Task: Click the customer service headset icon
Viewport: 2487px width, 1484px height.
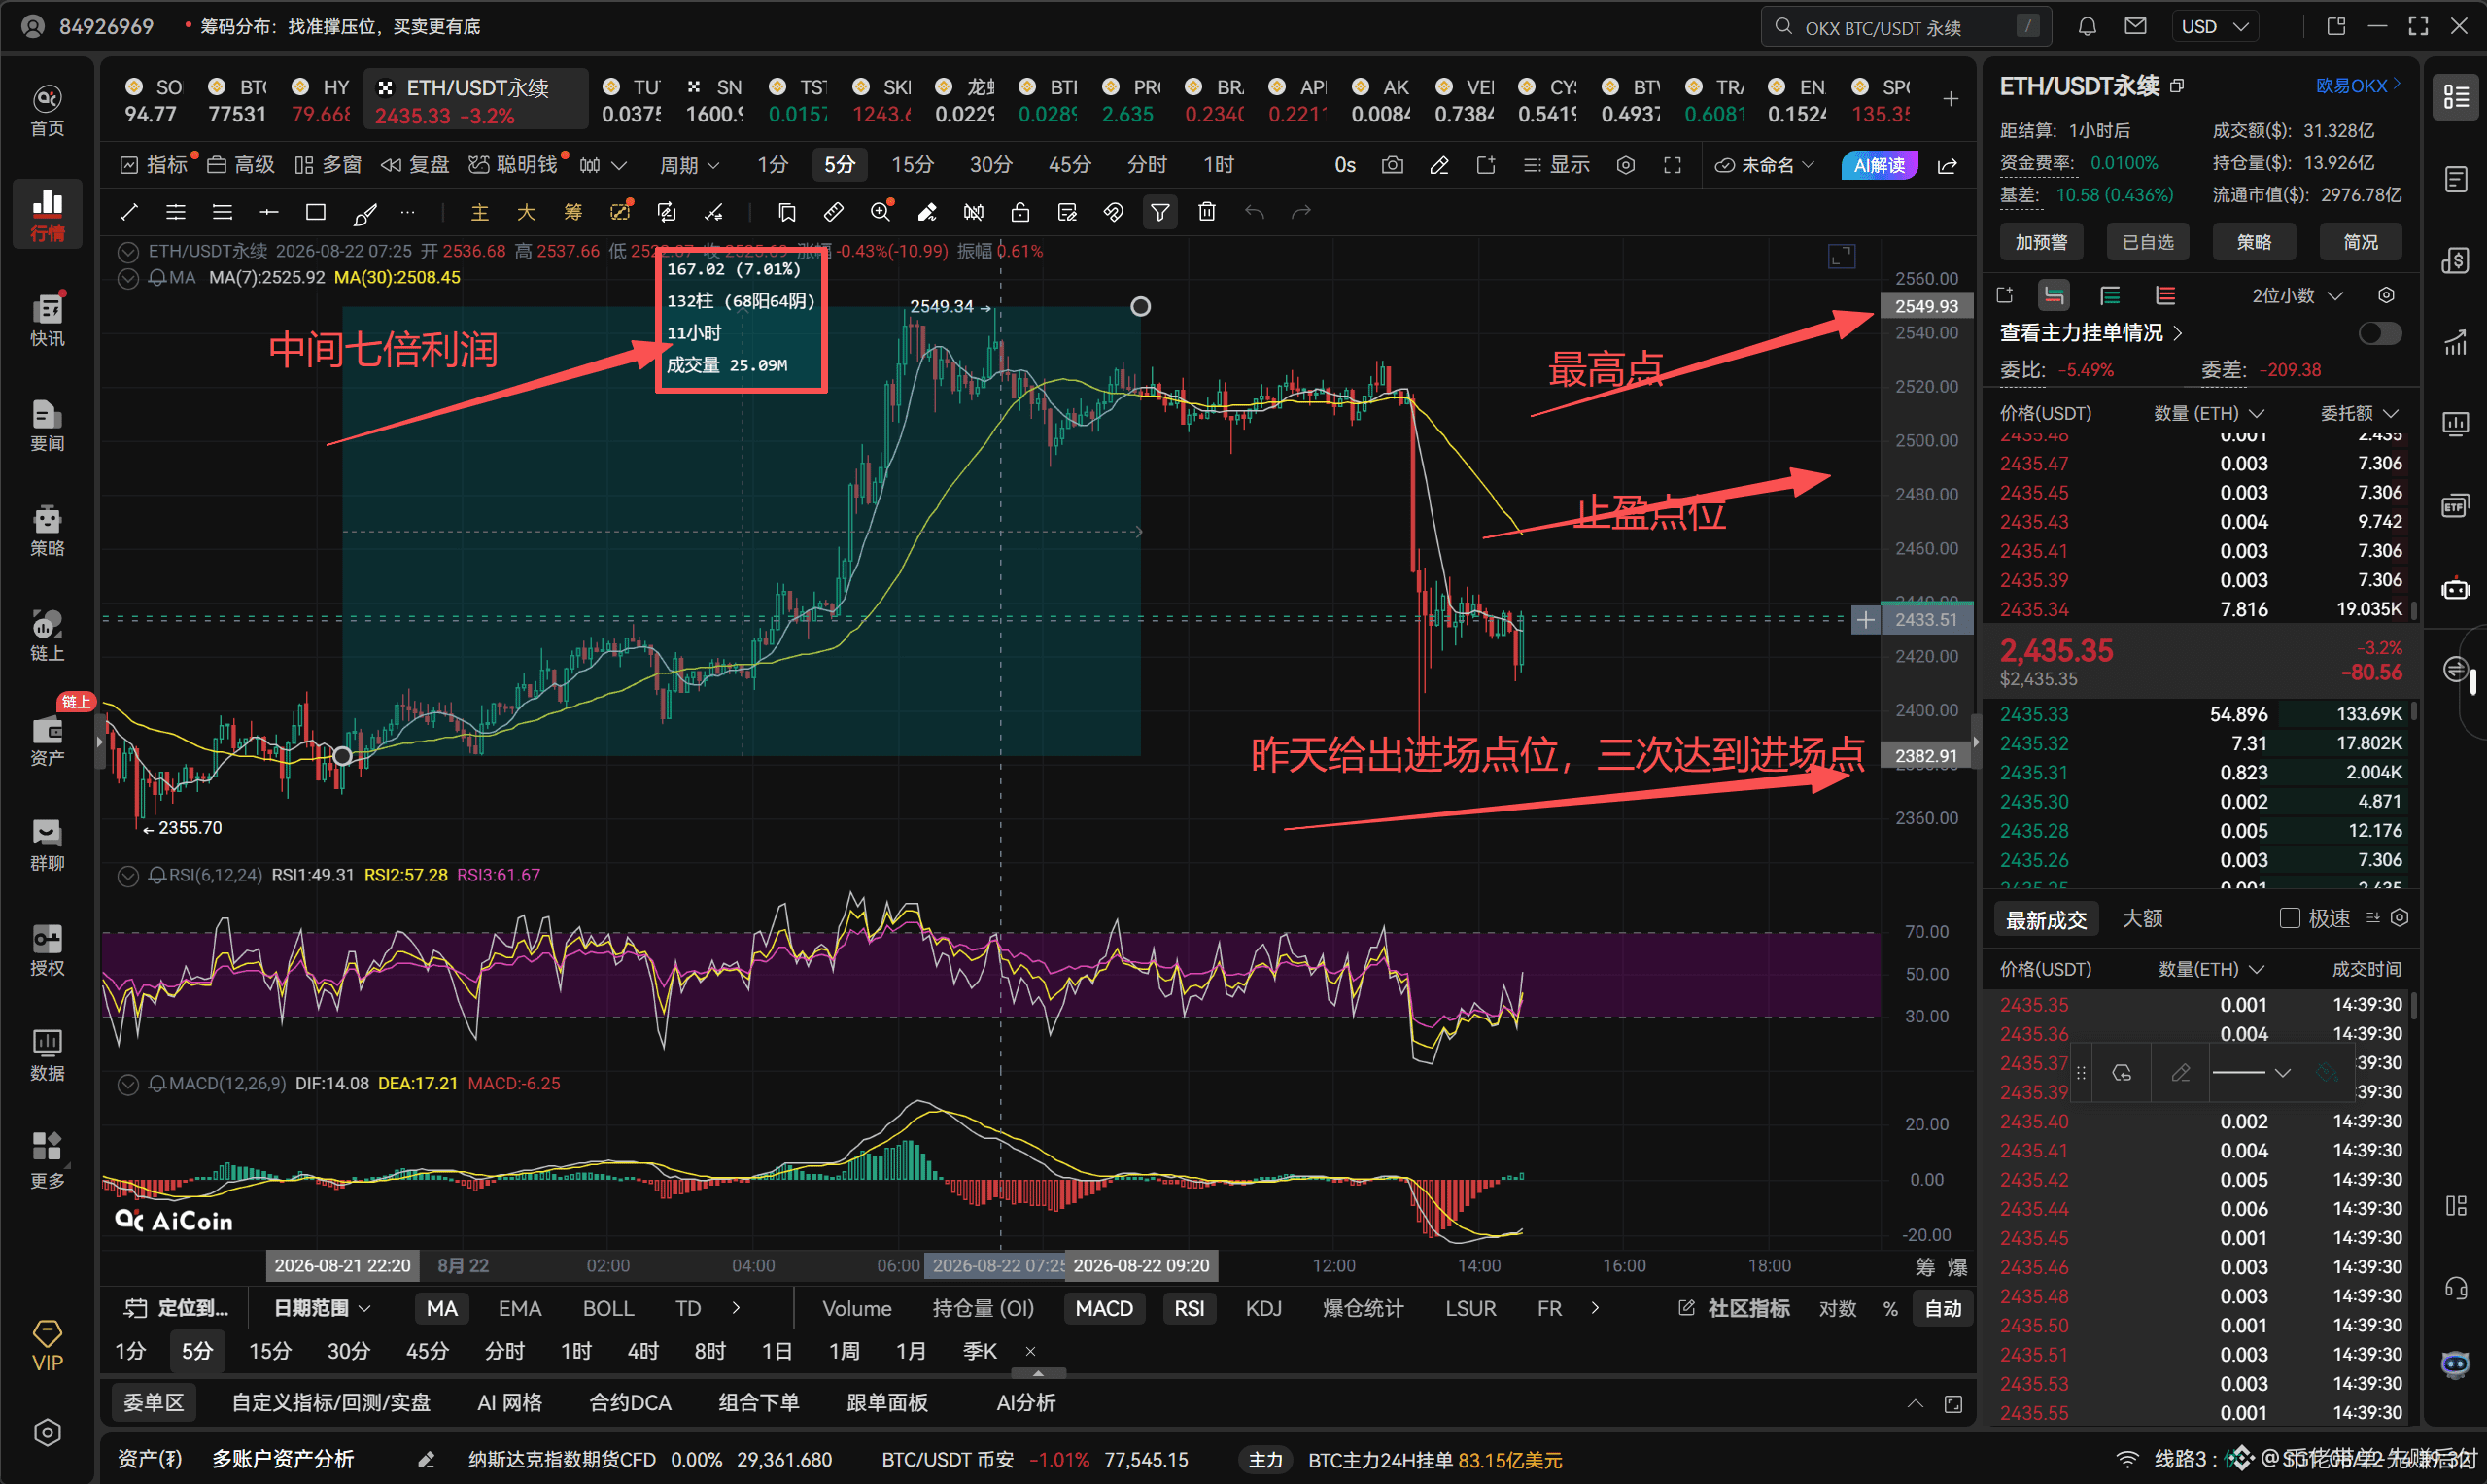Action: 2456,1287
